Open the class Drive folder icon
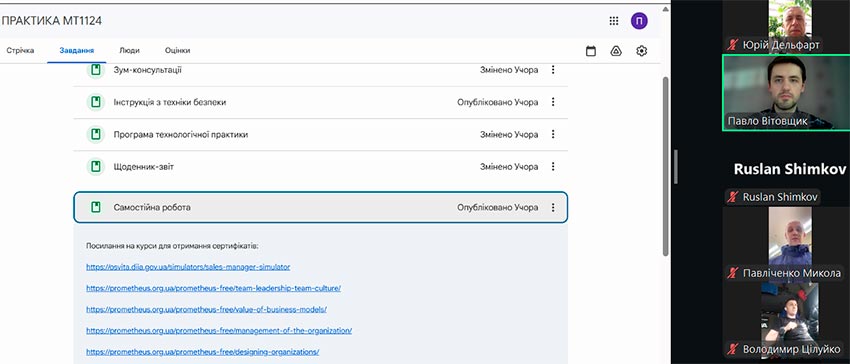This screenshot has height=364, width=850. pyautogui.click(x=616, y=51)
